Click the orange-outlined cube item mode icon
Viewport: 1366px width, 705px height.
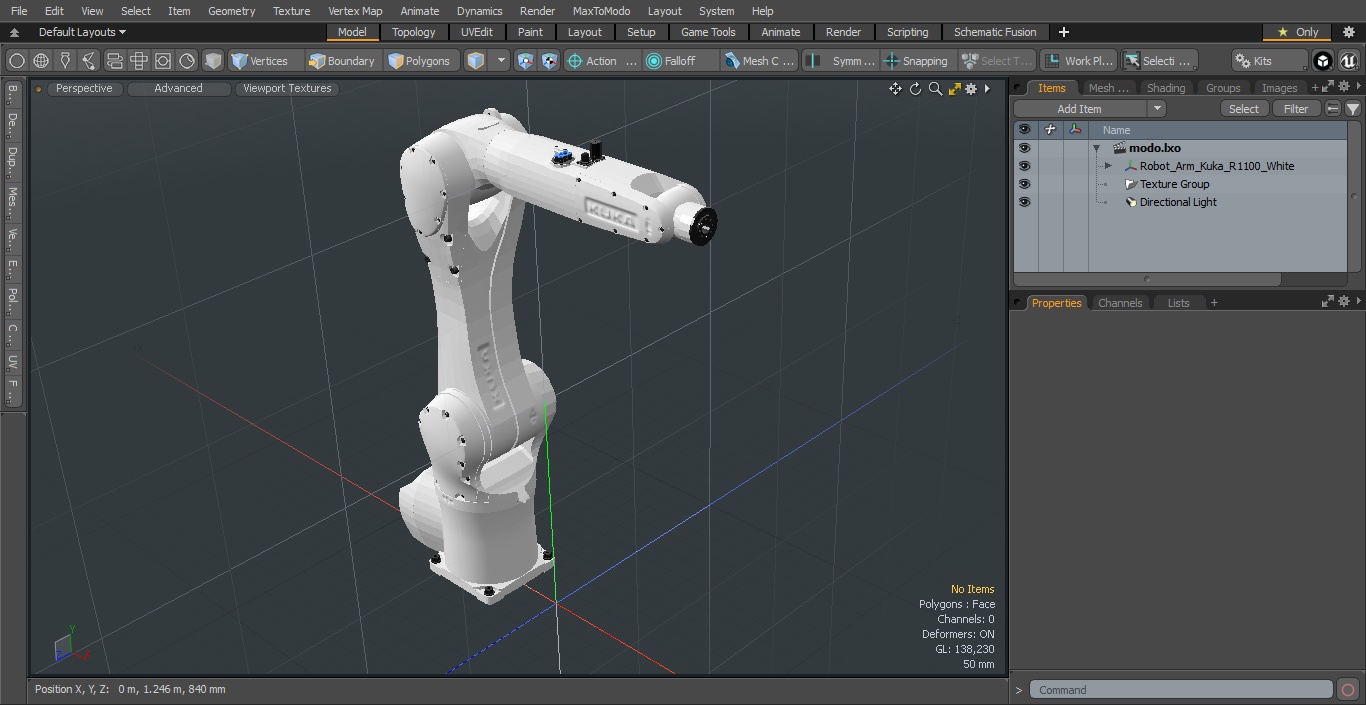(x=476, y=61)
